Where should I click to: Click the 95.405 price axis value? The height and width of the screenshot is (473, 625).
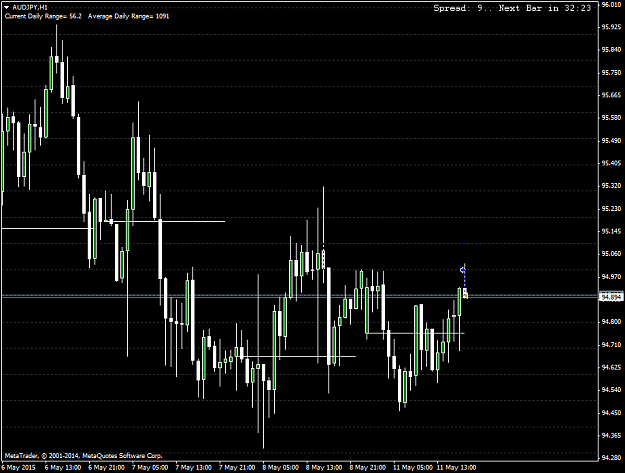coord(611,163)
